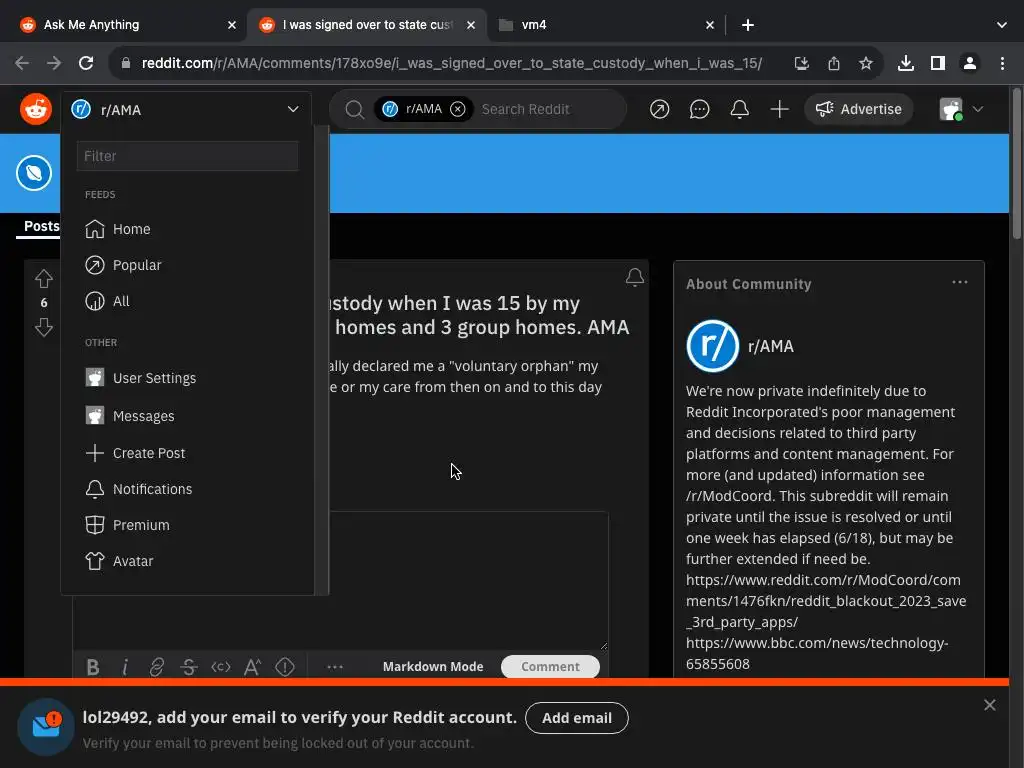Screen dimensions: 1024x768
Task: Apply strikethrough in comment editor
Action: click(189, 667)
